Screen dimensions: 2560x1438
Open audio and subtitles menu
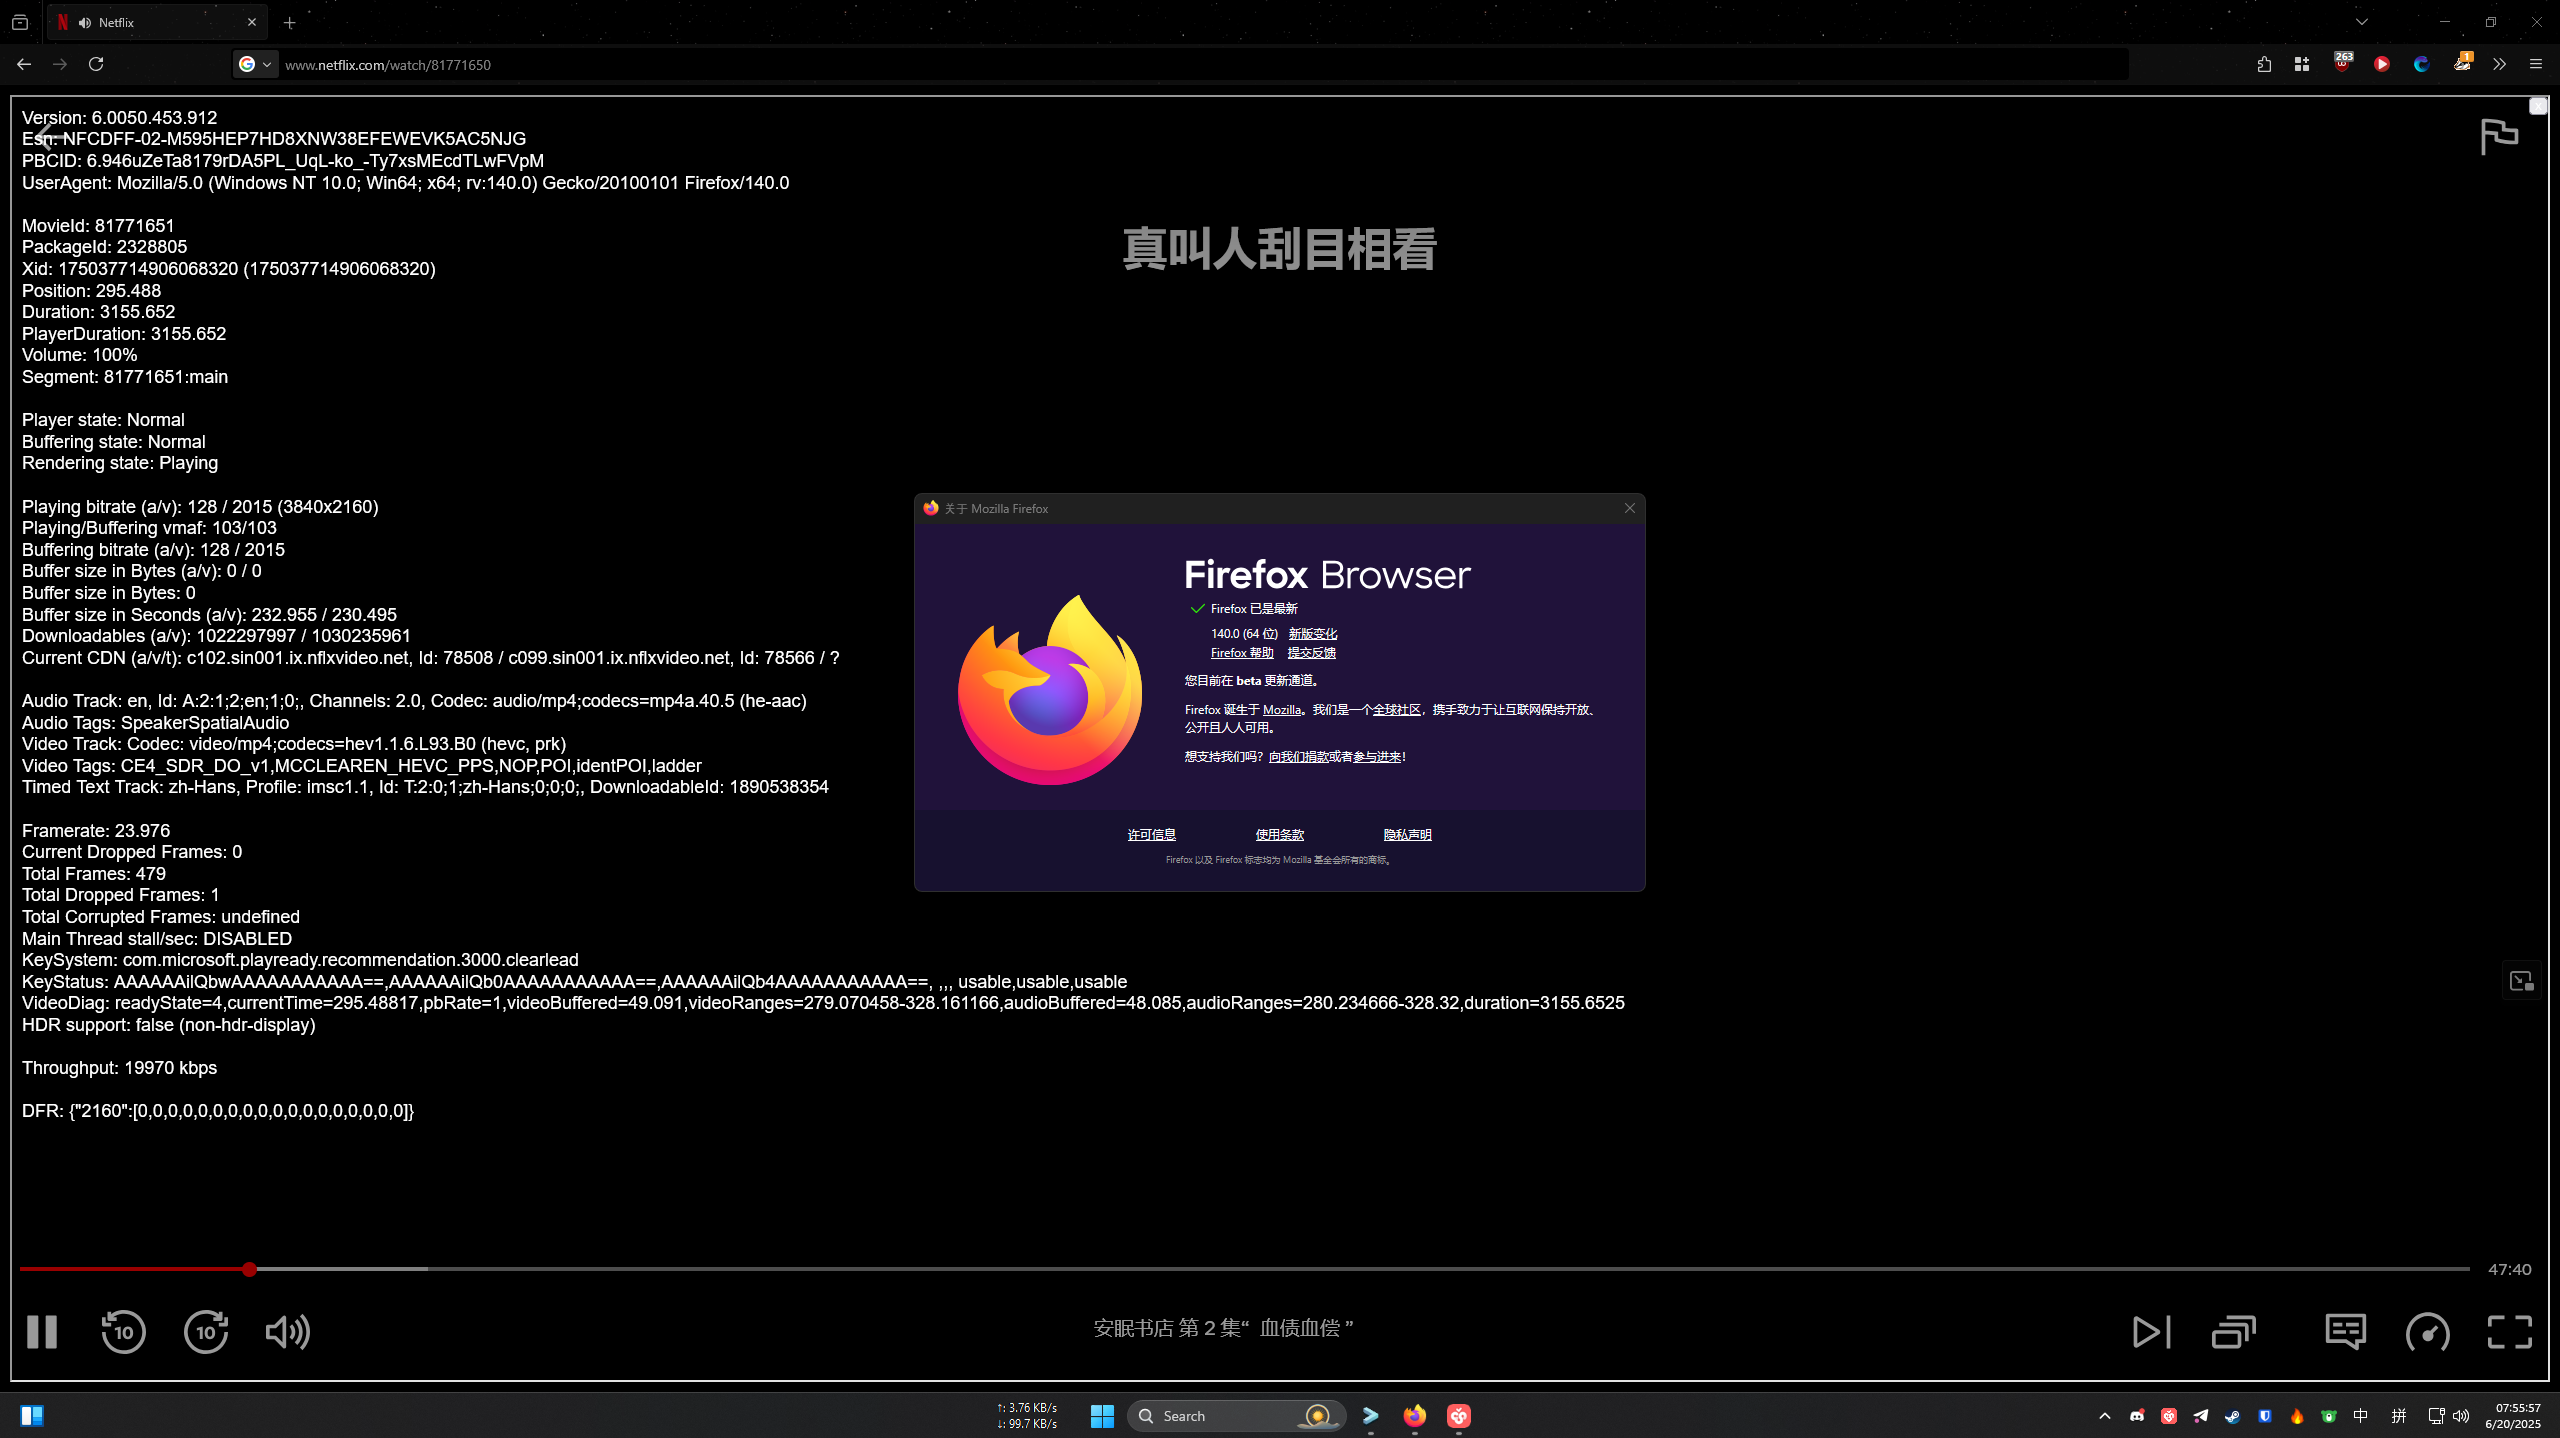point(2345,1332)
